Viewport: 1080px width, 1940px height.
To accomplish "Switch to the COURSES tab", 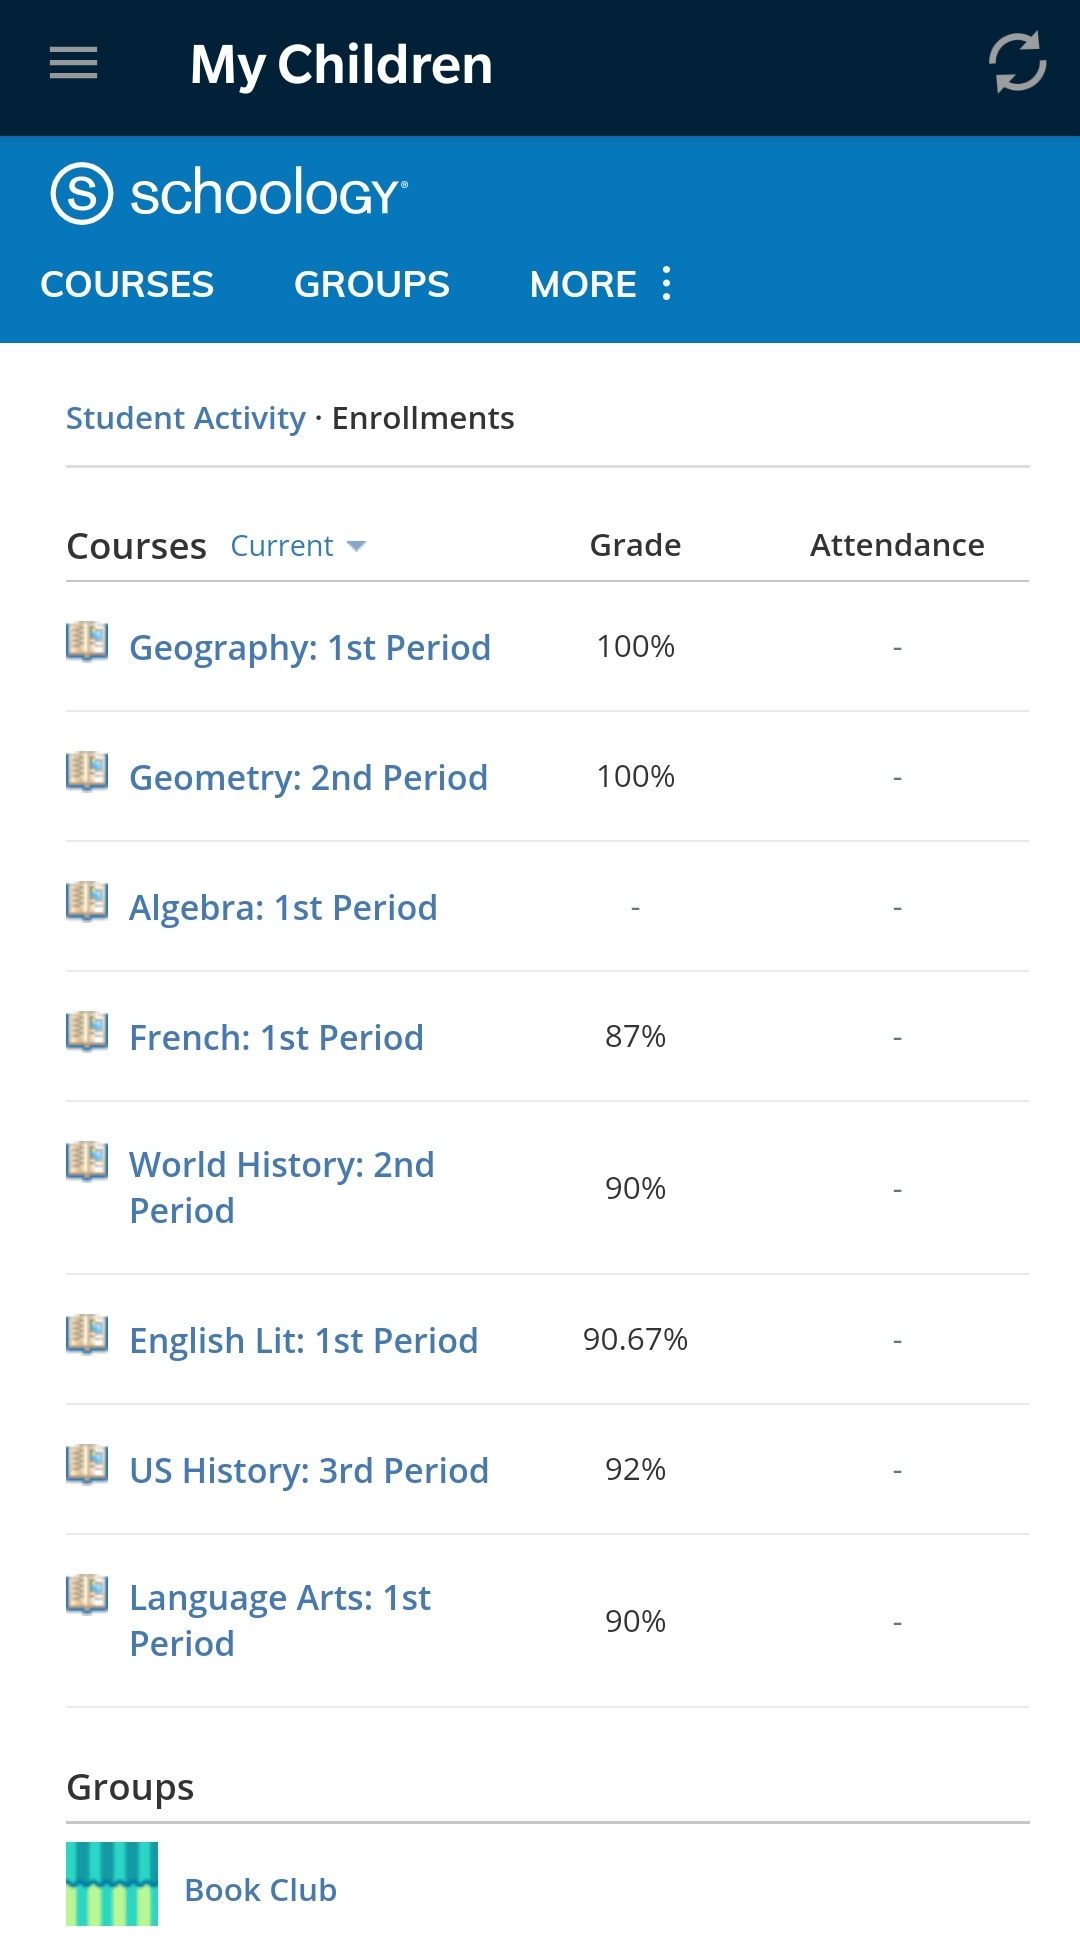I will (x=127, y=284).
